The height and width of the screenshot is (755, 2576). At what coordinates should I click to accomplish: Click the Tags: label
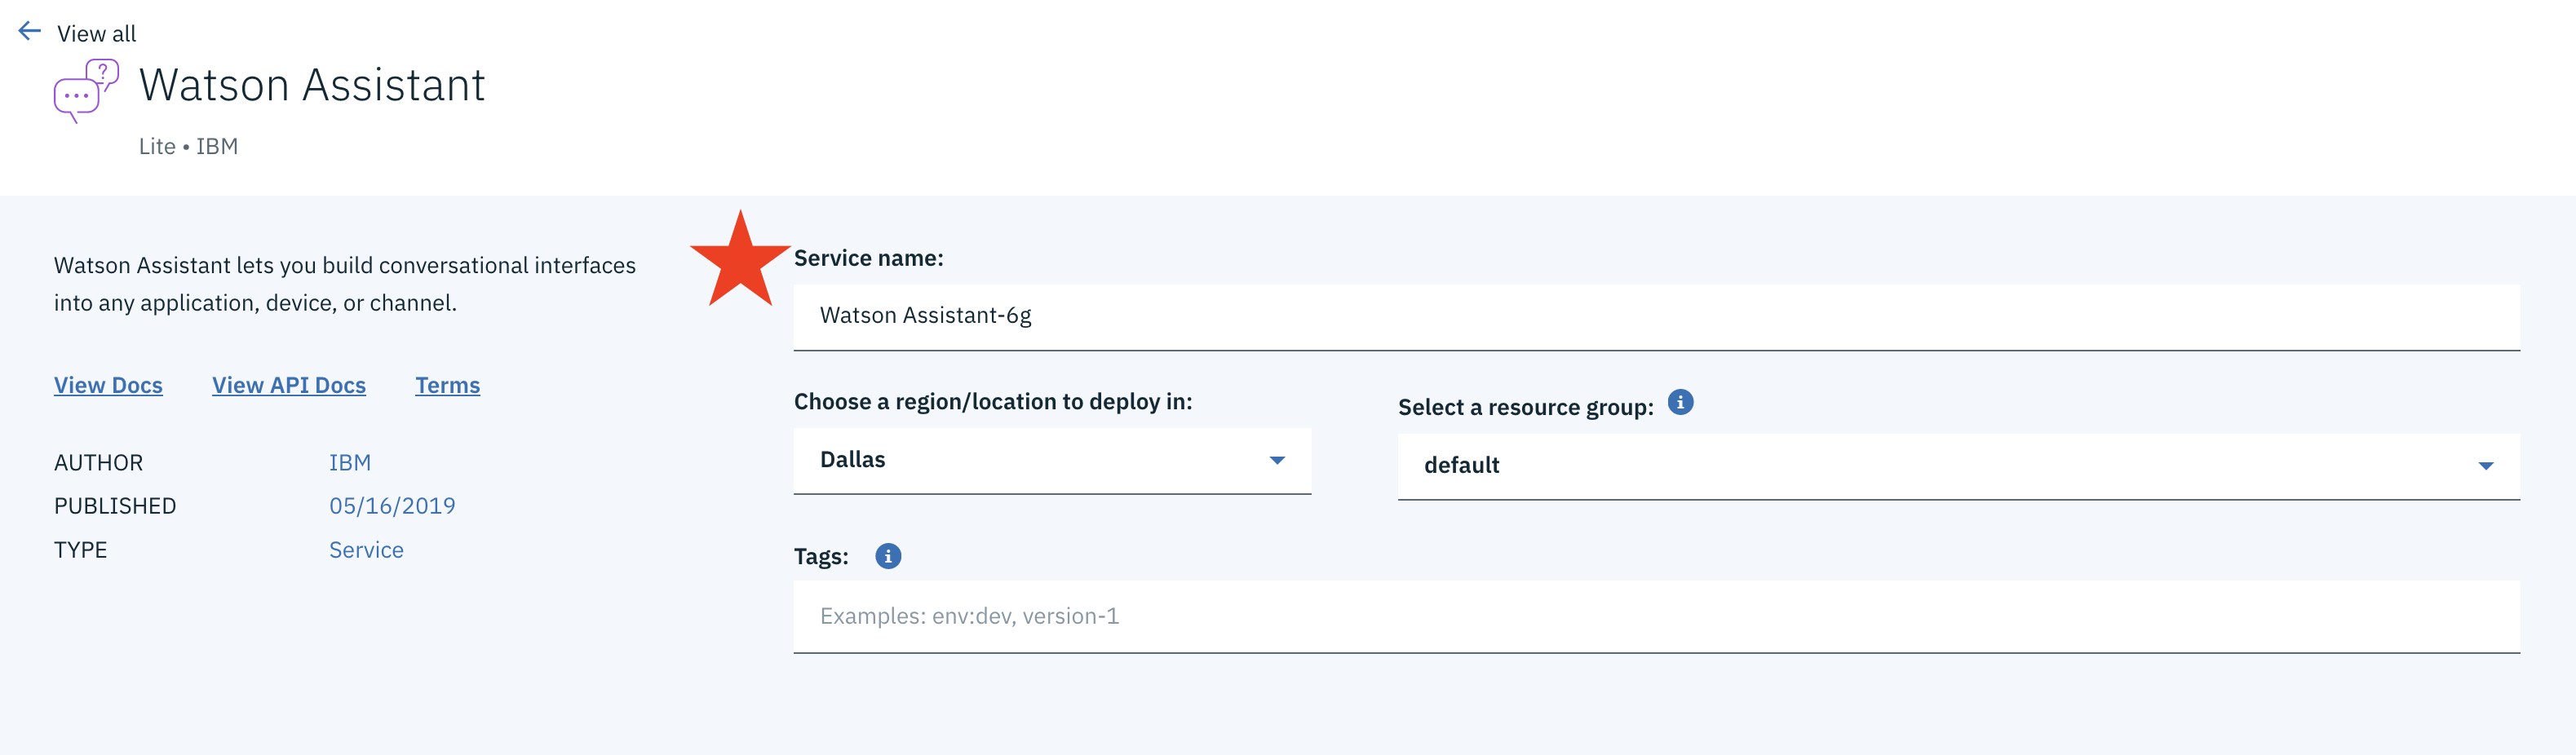(821, 556)
